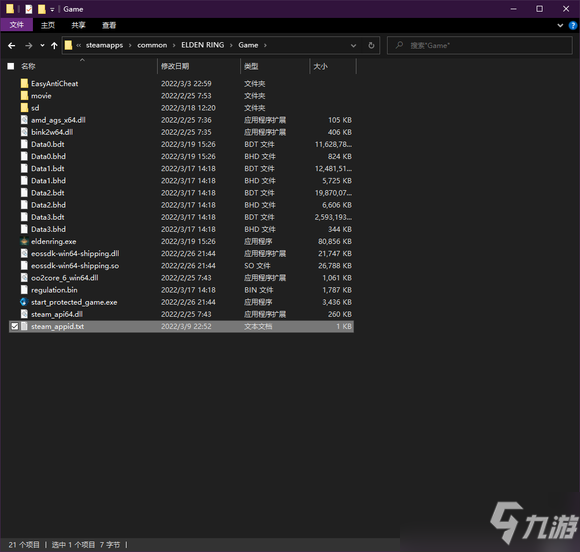Click the address bar folder icon

point(68,45)
